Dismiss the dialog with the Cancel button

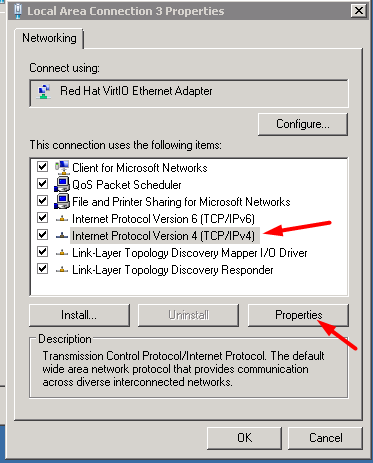[325, 438]
